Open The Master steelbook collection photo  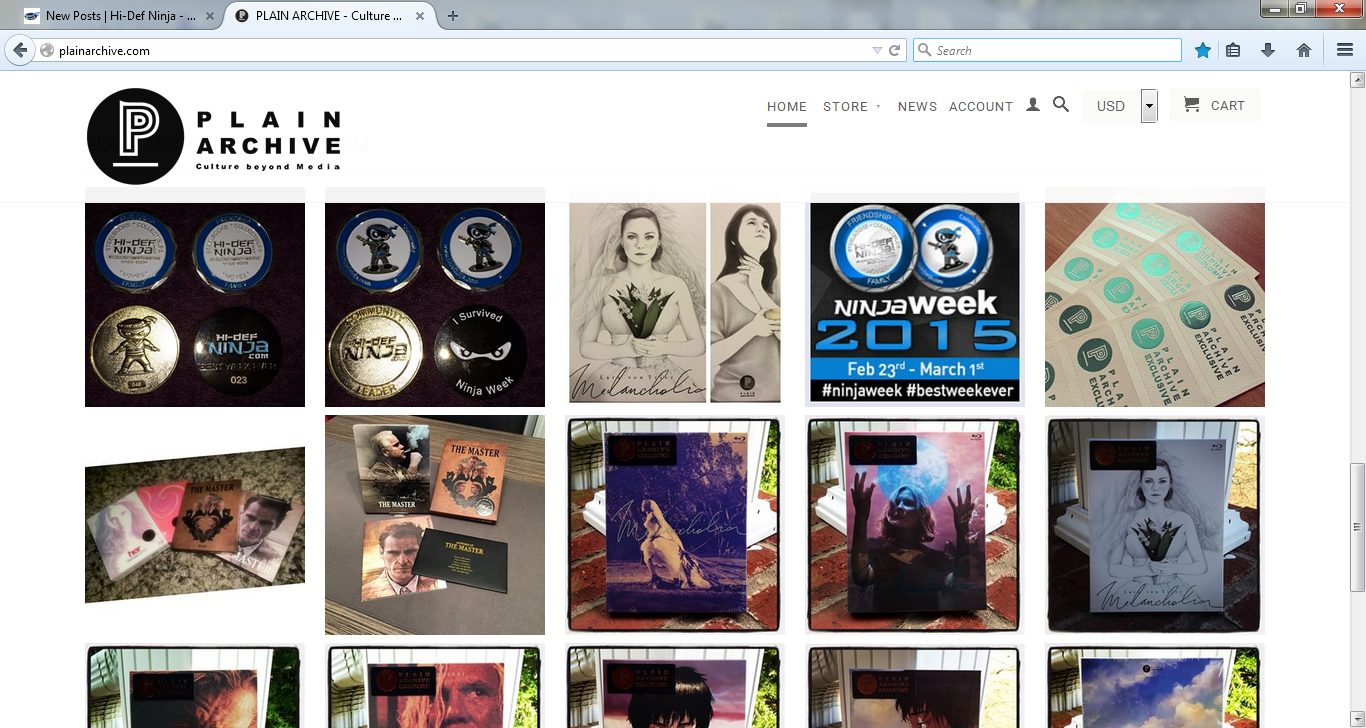[435, 525]
